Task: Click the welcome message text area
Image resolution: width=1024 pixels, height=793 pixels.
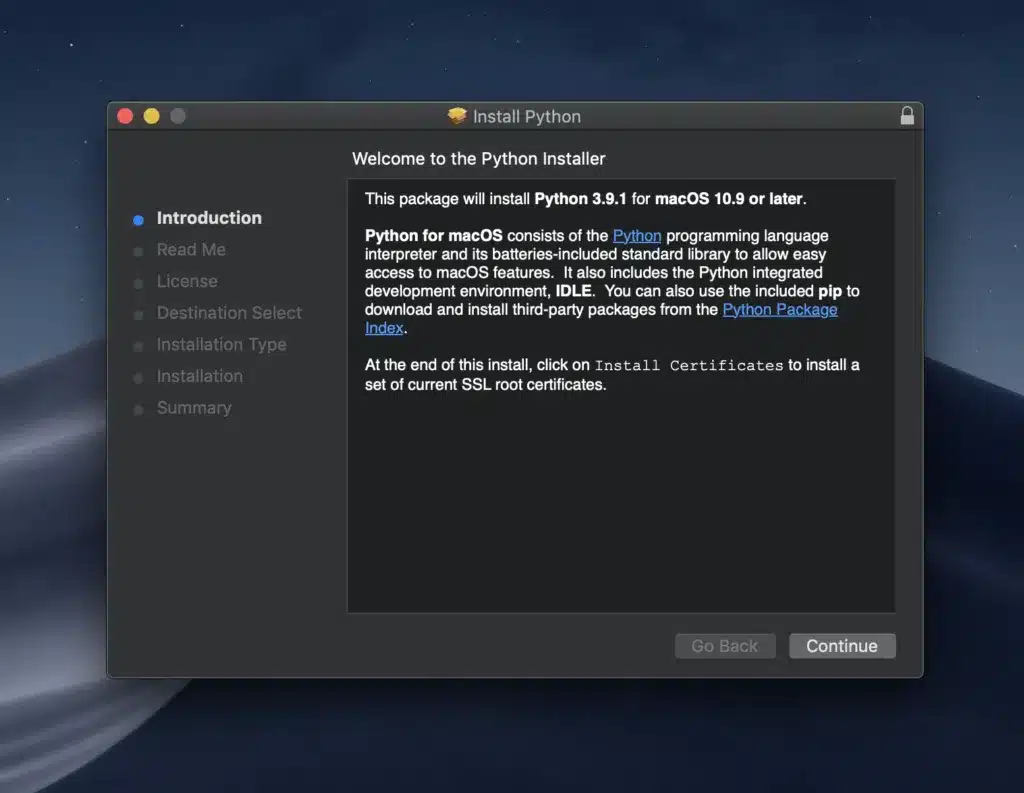Action: pos(479,159)
